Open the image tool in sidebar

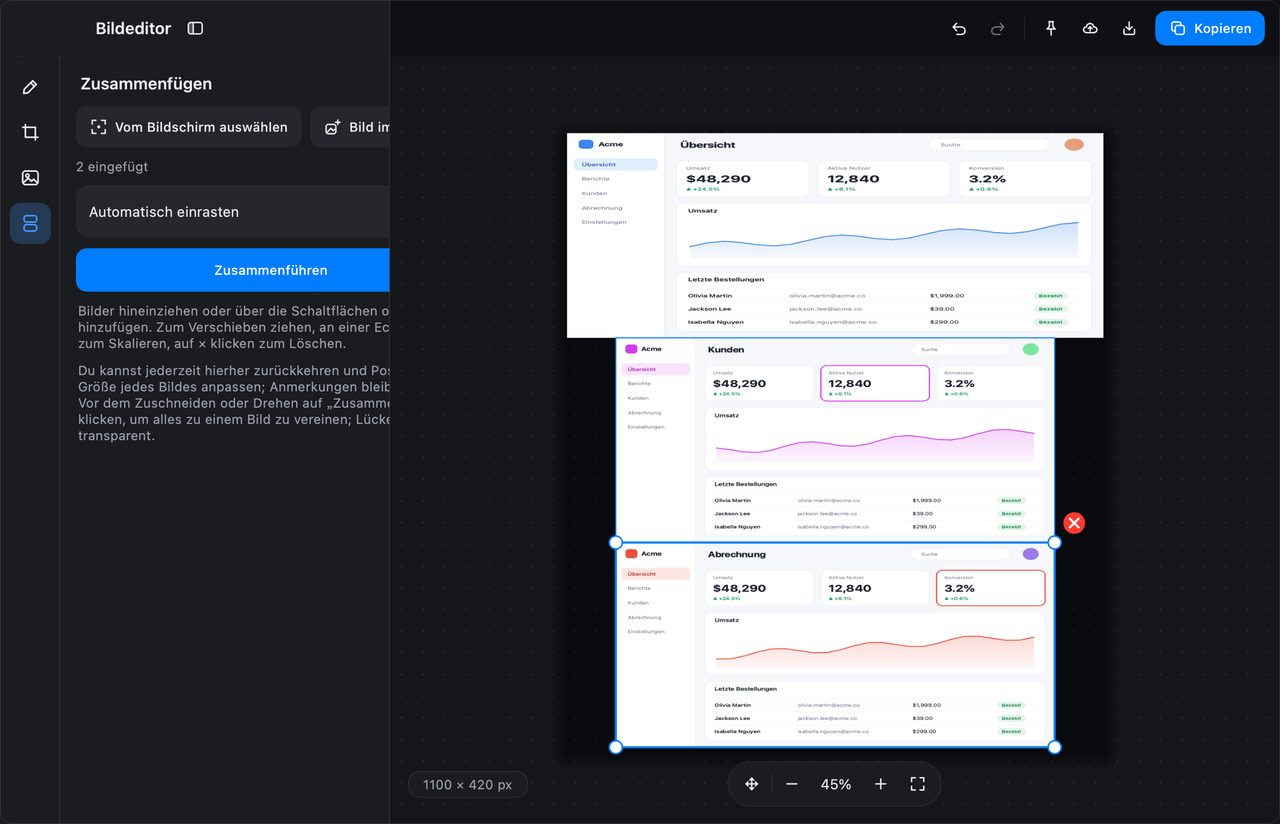click(x=30, y=178)
